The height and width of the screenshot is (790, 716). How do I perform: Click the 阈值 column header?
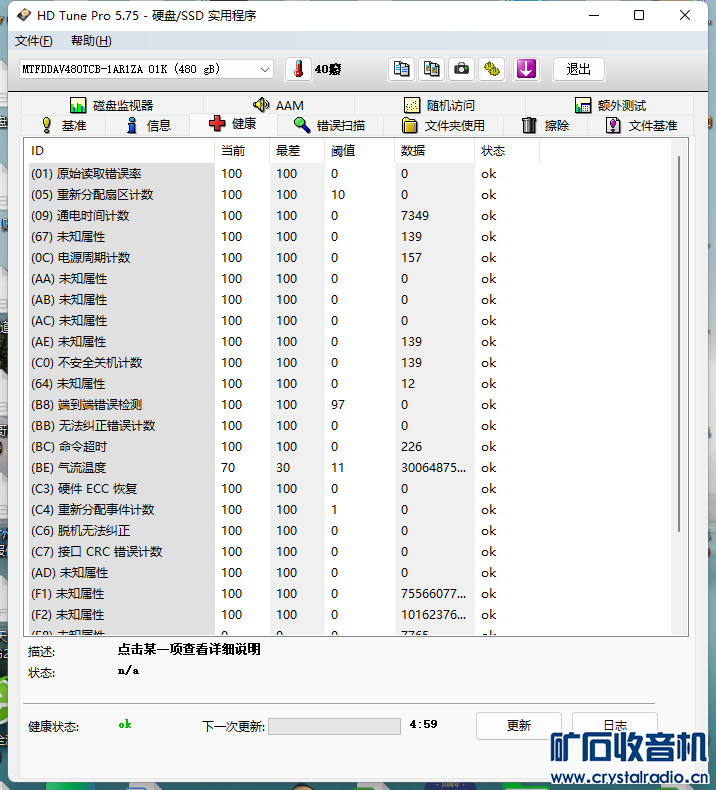click(x=360, y=151)
